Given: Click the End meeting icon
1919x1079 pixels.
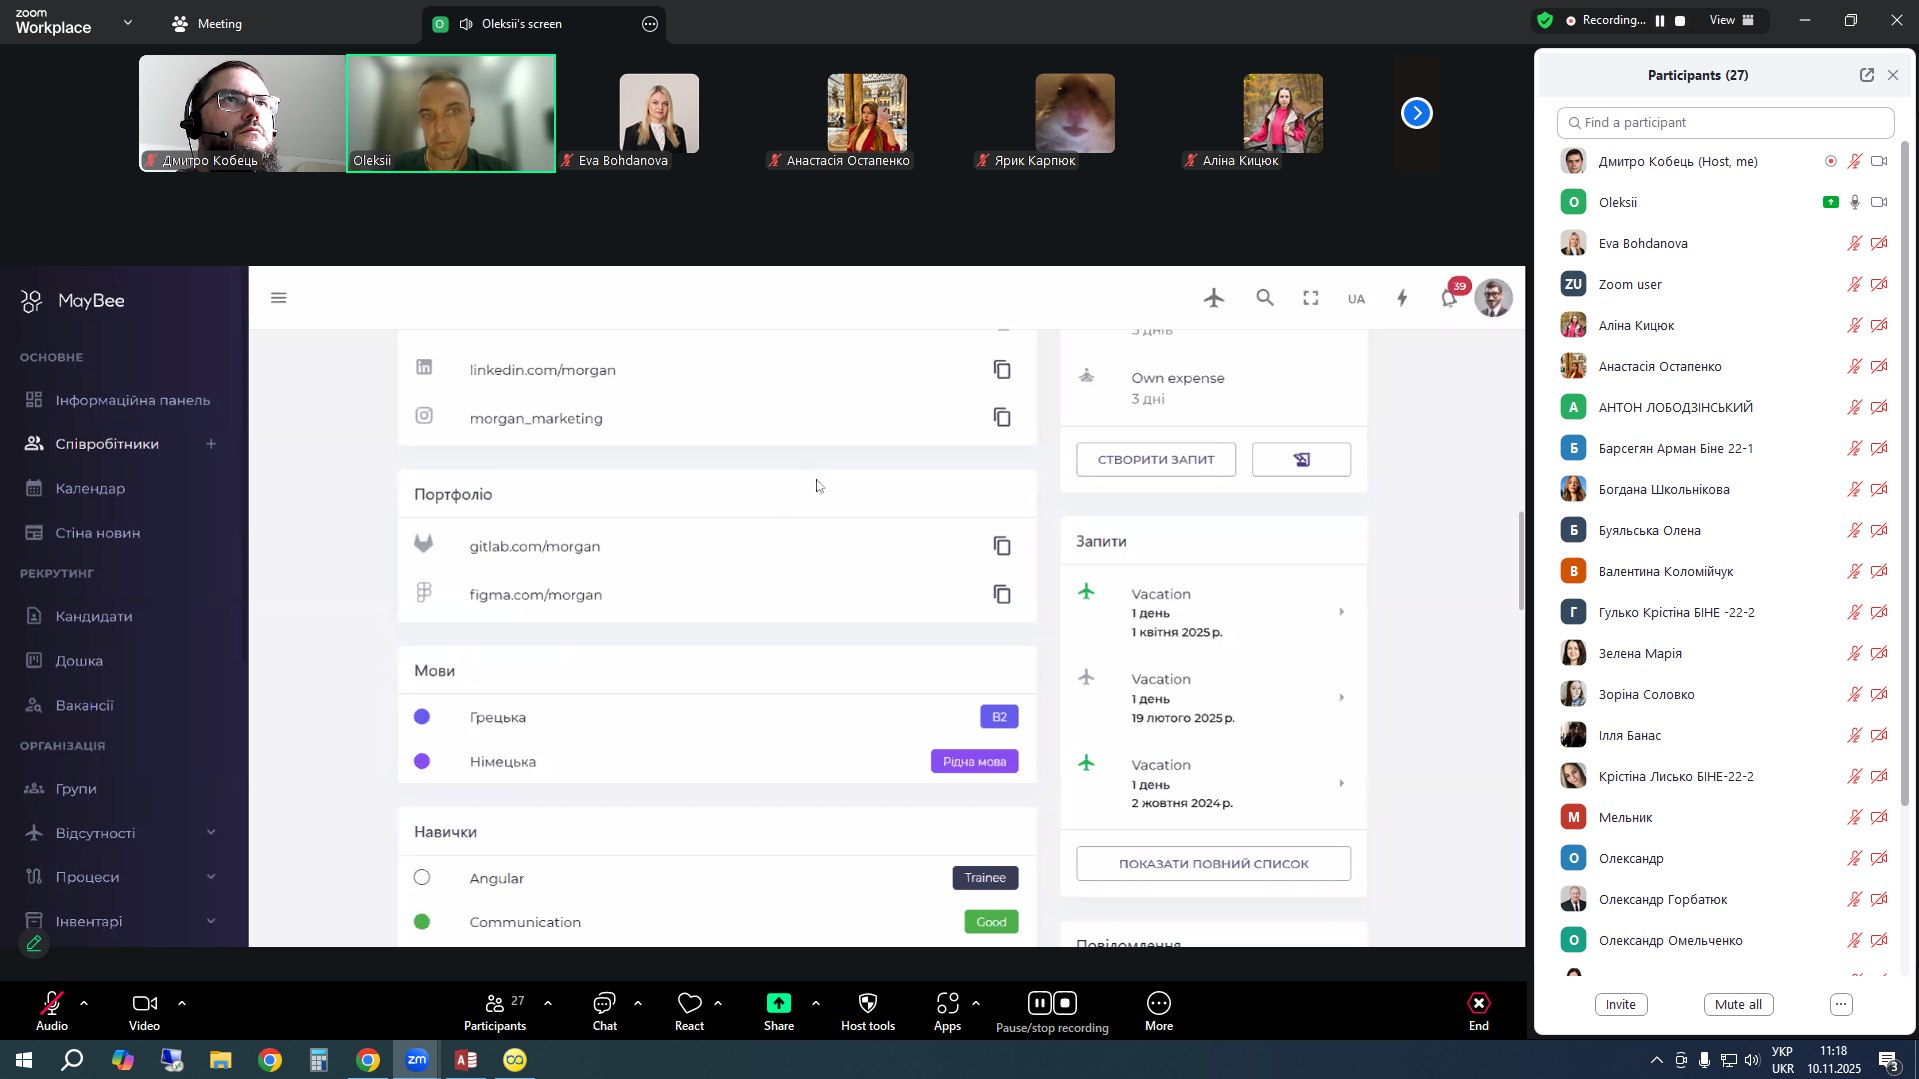Looking at the screenshot, I should point(1478,1003).
